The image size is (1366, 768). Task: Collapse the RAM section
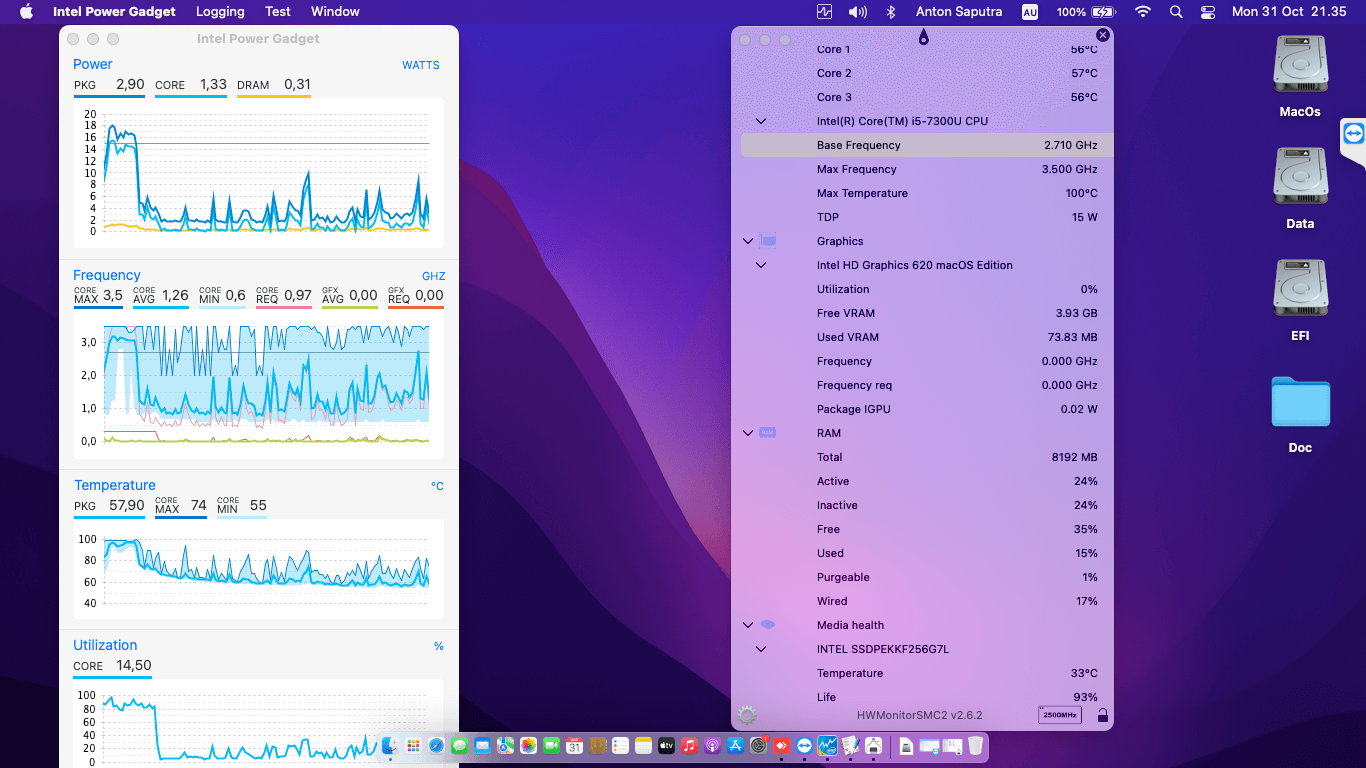tap(747, 433)
